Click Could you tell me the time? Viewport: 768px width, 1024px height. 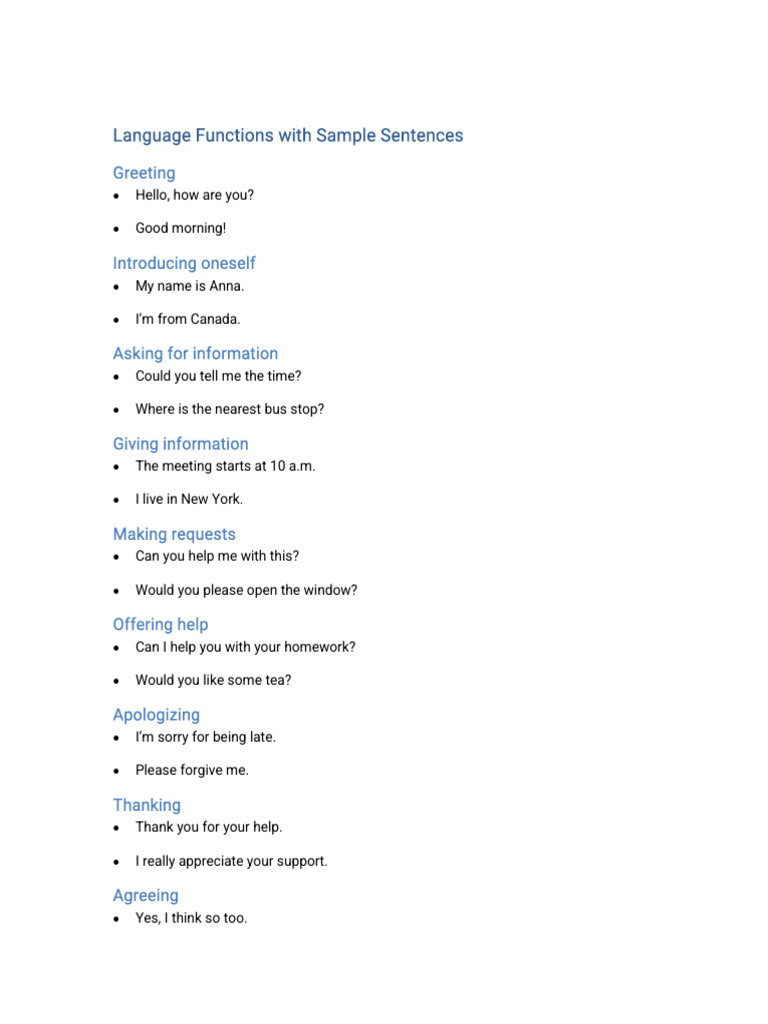(x=218, y=376)
